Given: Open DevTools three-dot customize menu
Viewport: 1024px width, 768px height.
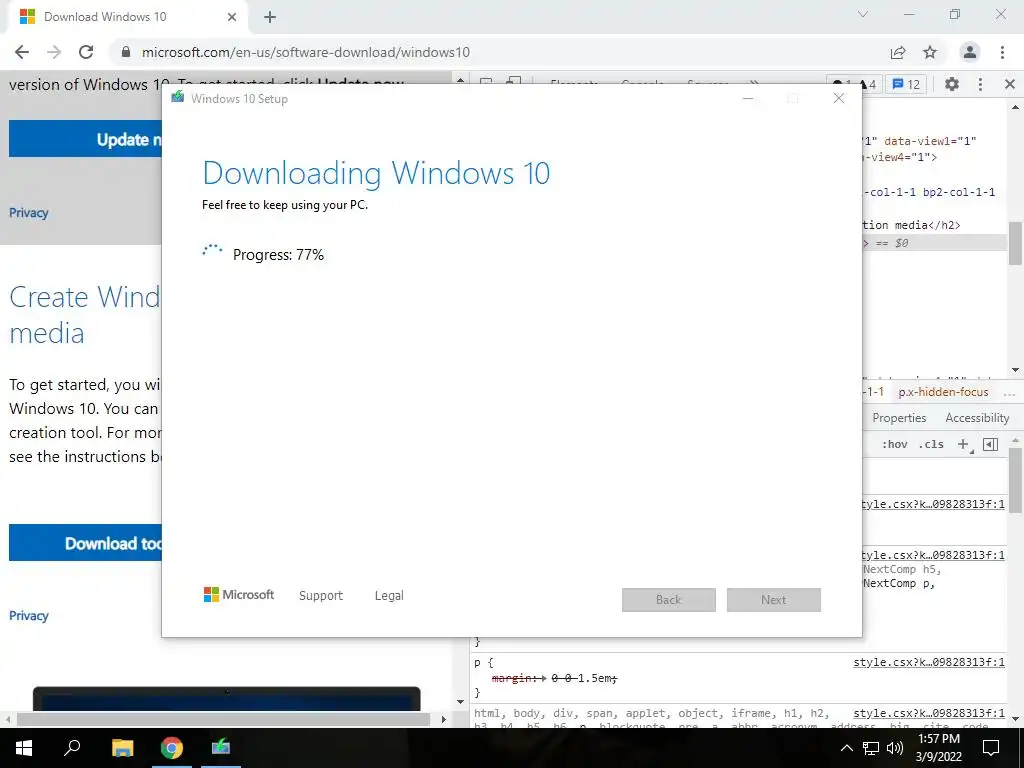Looking at the screenshot, I should click(980, 84).
